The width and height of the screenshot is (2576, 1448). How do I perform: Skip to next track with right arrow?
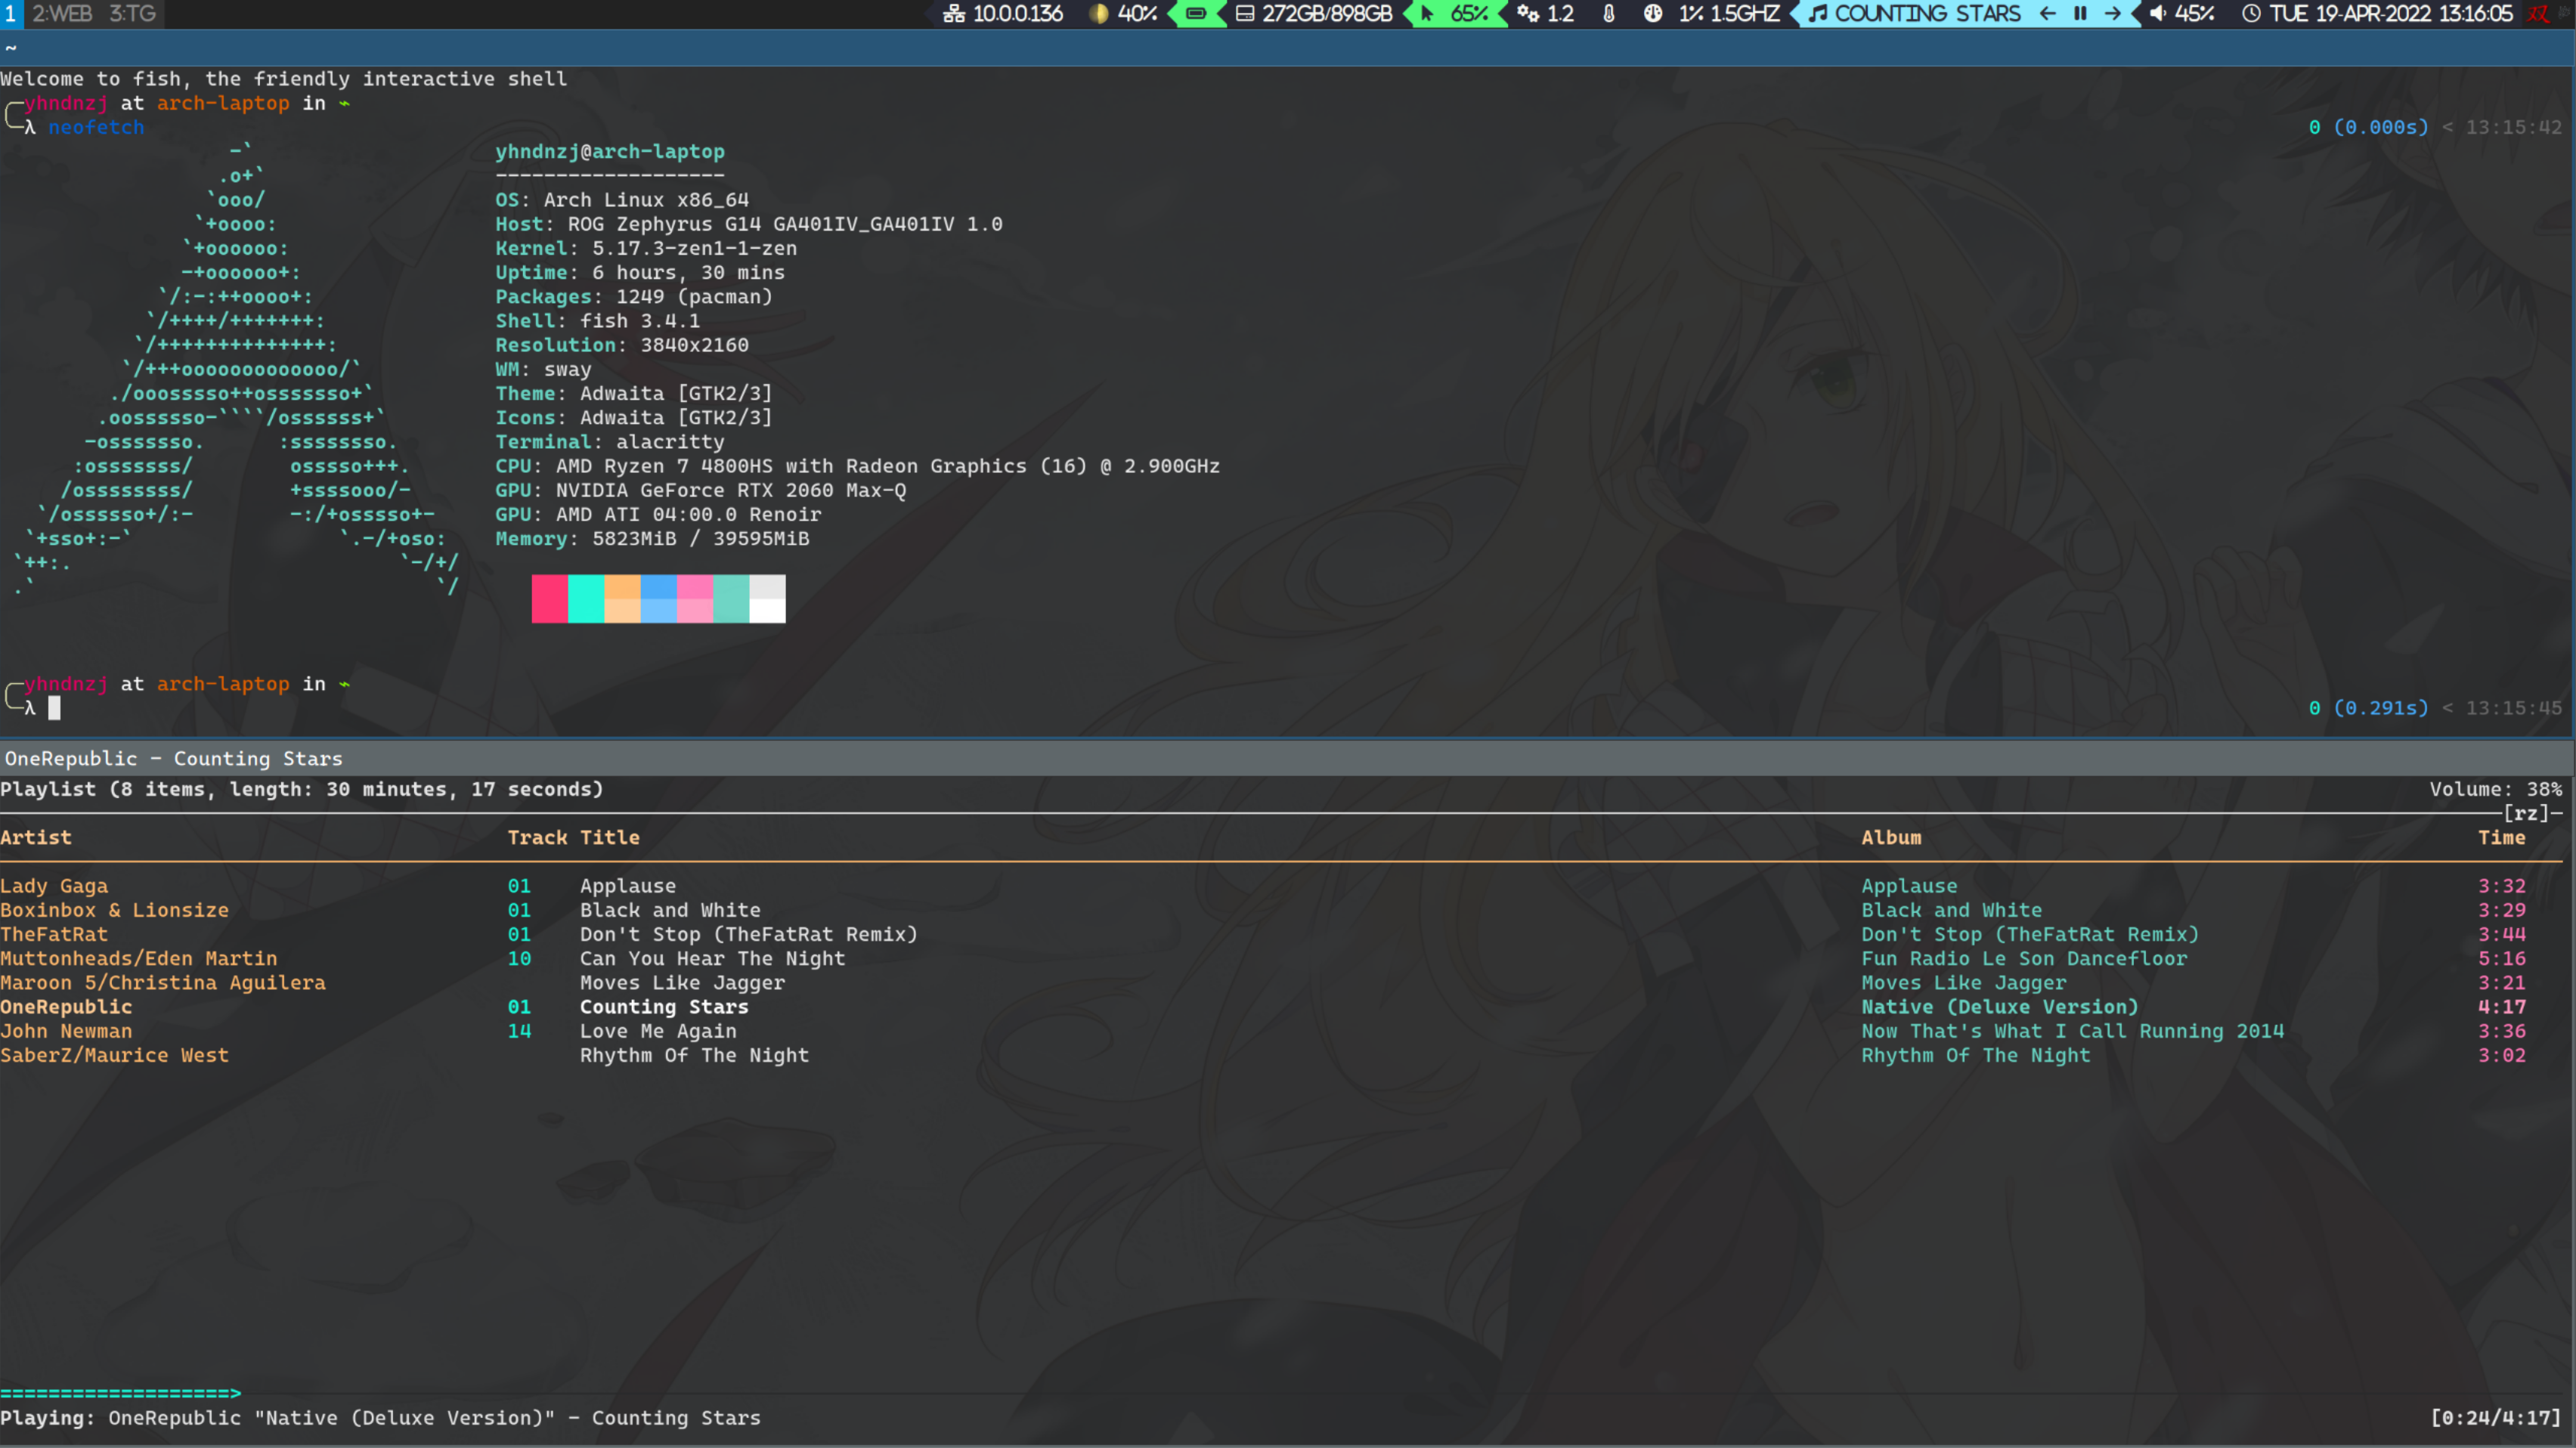(2112, 14)
